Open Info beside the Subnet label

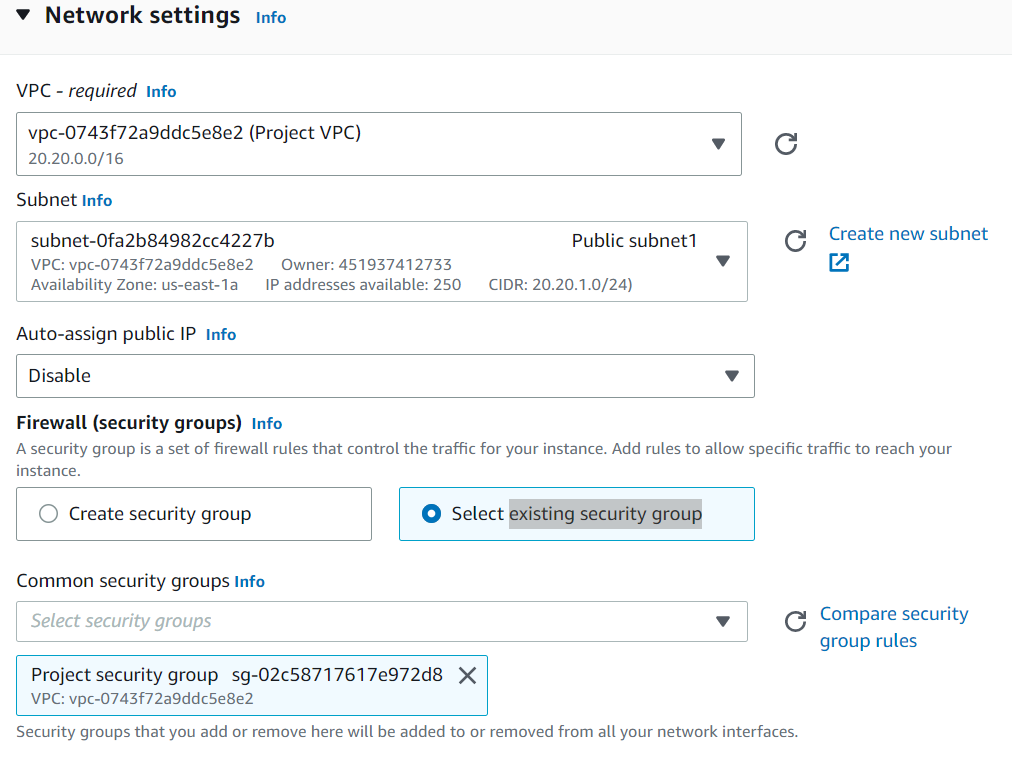point(97,200)
